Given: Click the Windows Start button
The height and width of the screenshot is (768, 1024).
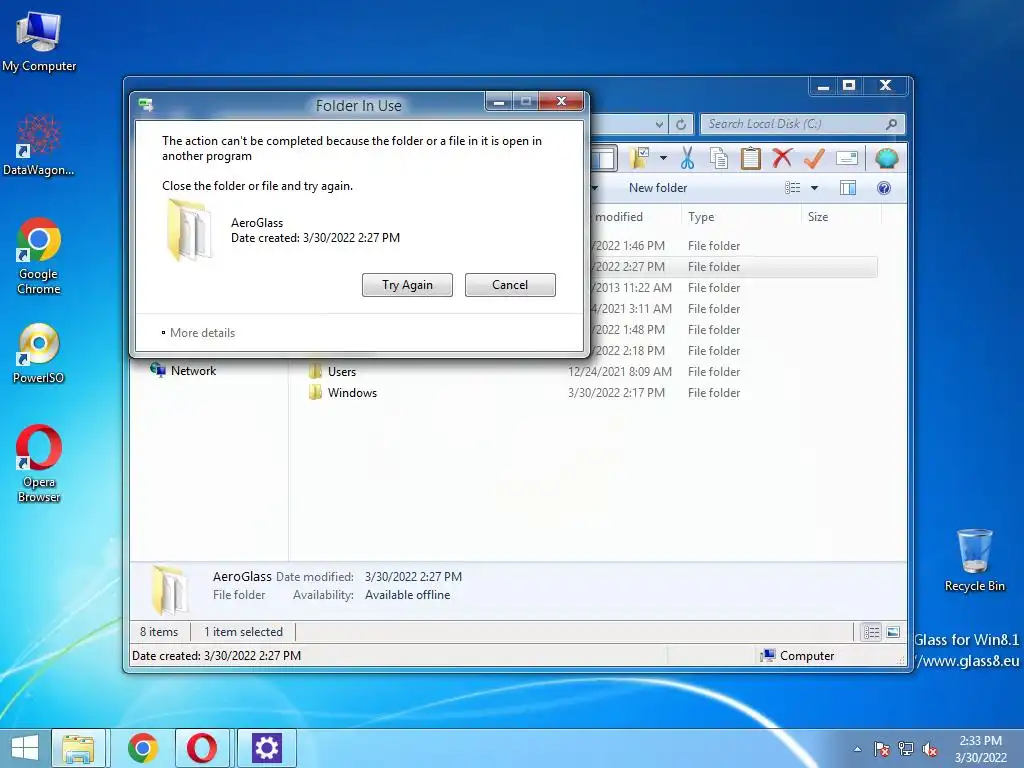Looking at the screenshot, I should [x=25, y=748].
